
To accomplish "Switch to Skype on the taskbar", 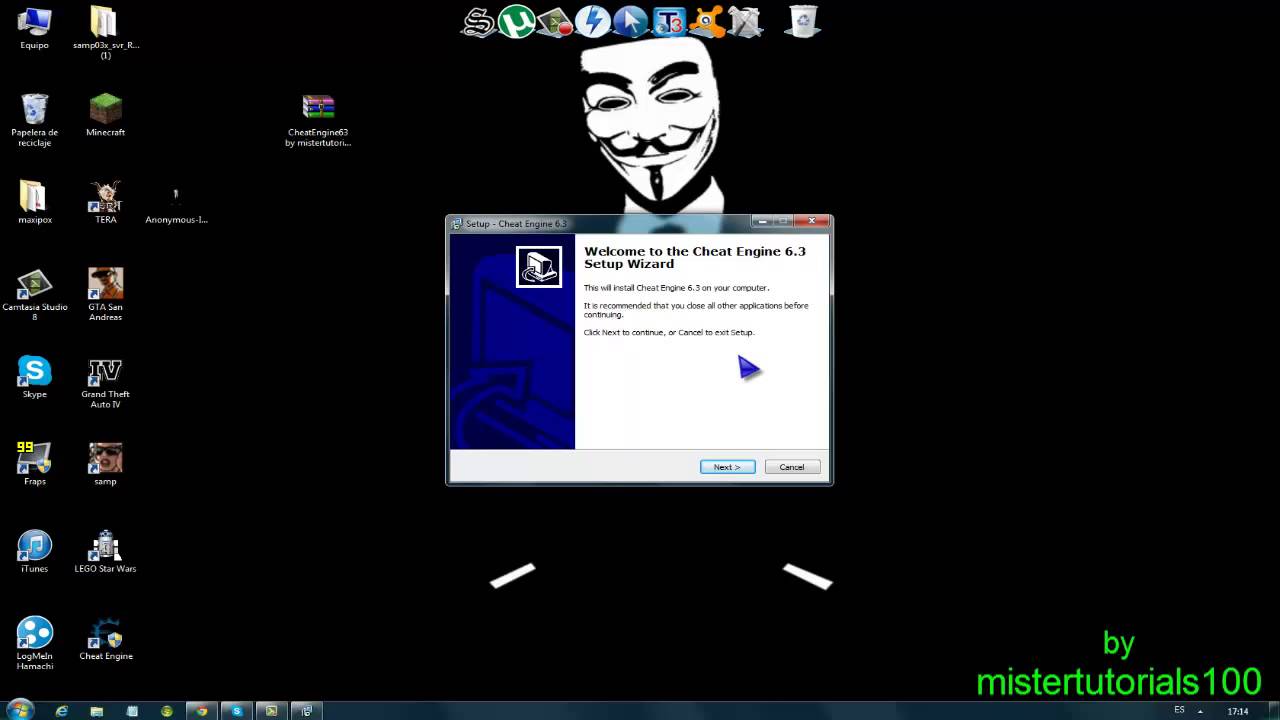I will pyautogui.click(x=237, y=711).
